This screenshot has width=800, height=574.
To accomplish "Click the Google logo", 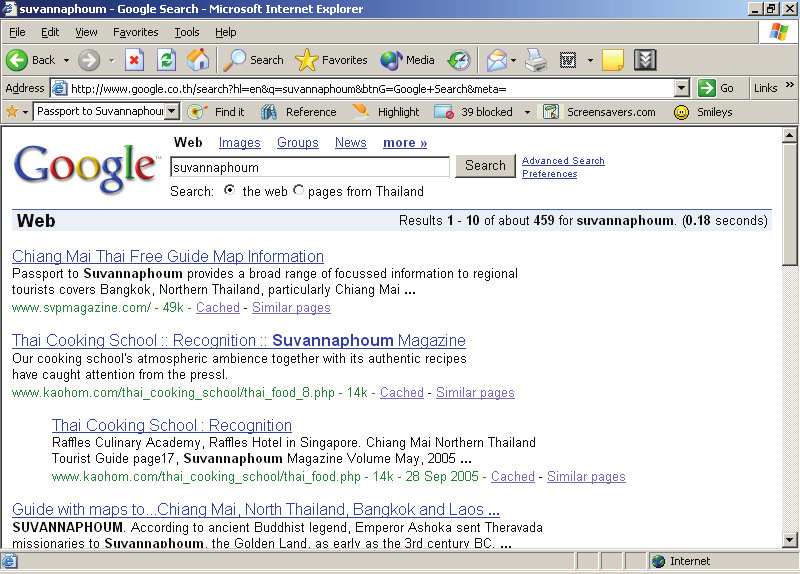I will 85,168.
